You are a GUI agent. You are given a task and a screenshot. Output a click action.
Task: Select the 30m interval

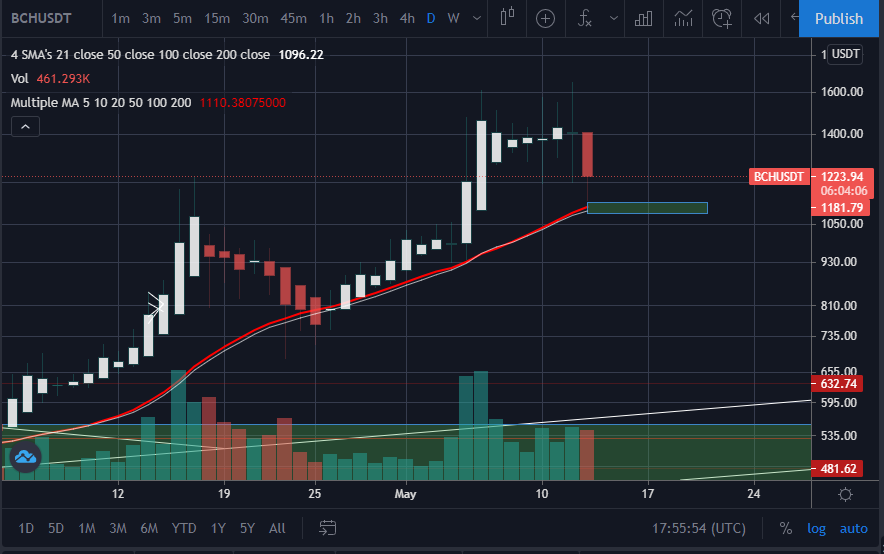click(x=255, y=19)
